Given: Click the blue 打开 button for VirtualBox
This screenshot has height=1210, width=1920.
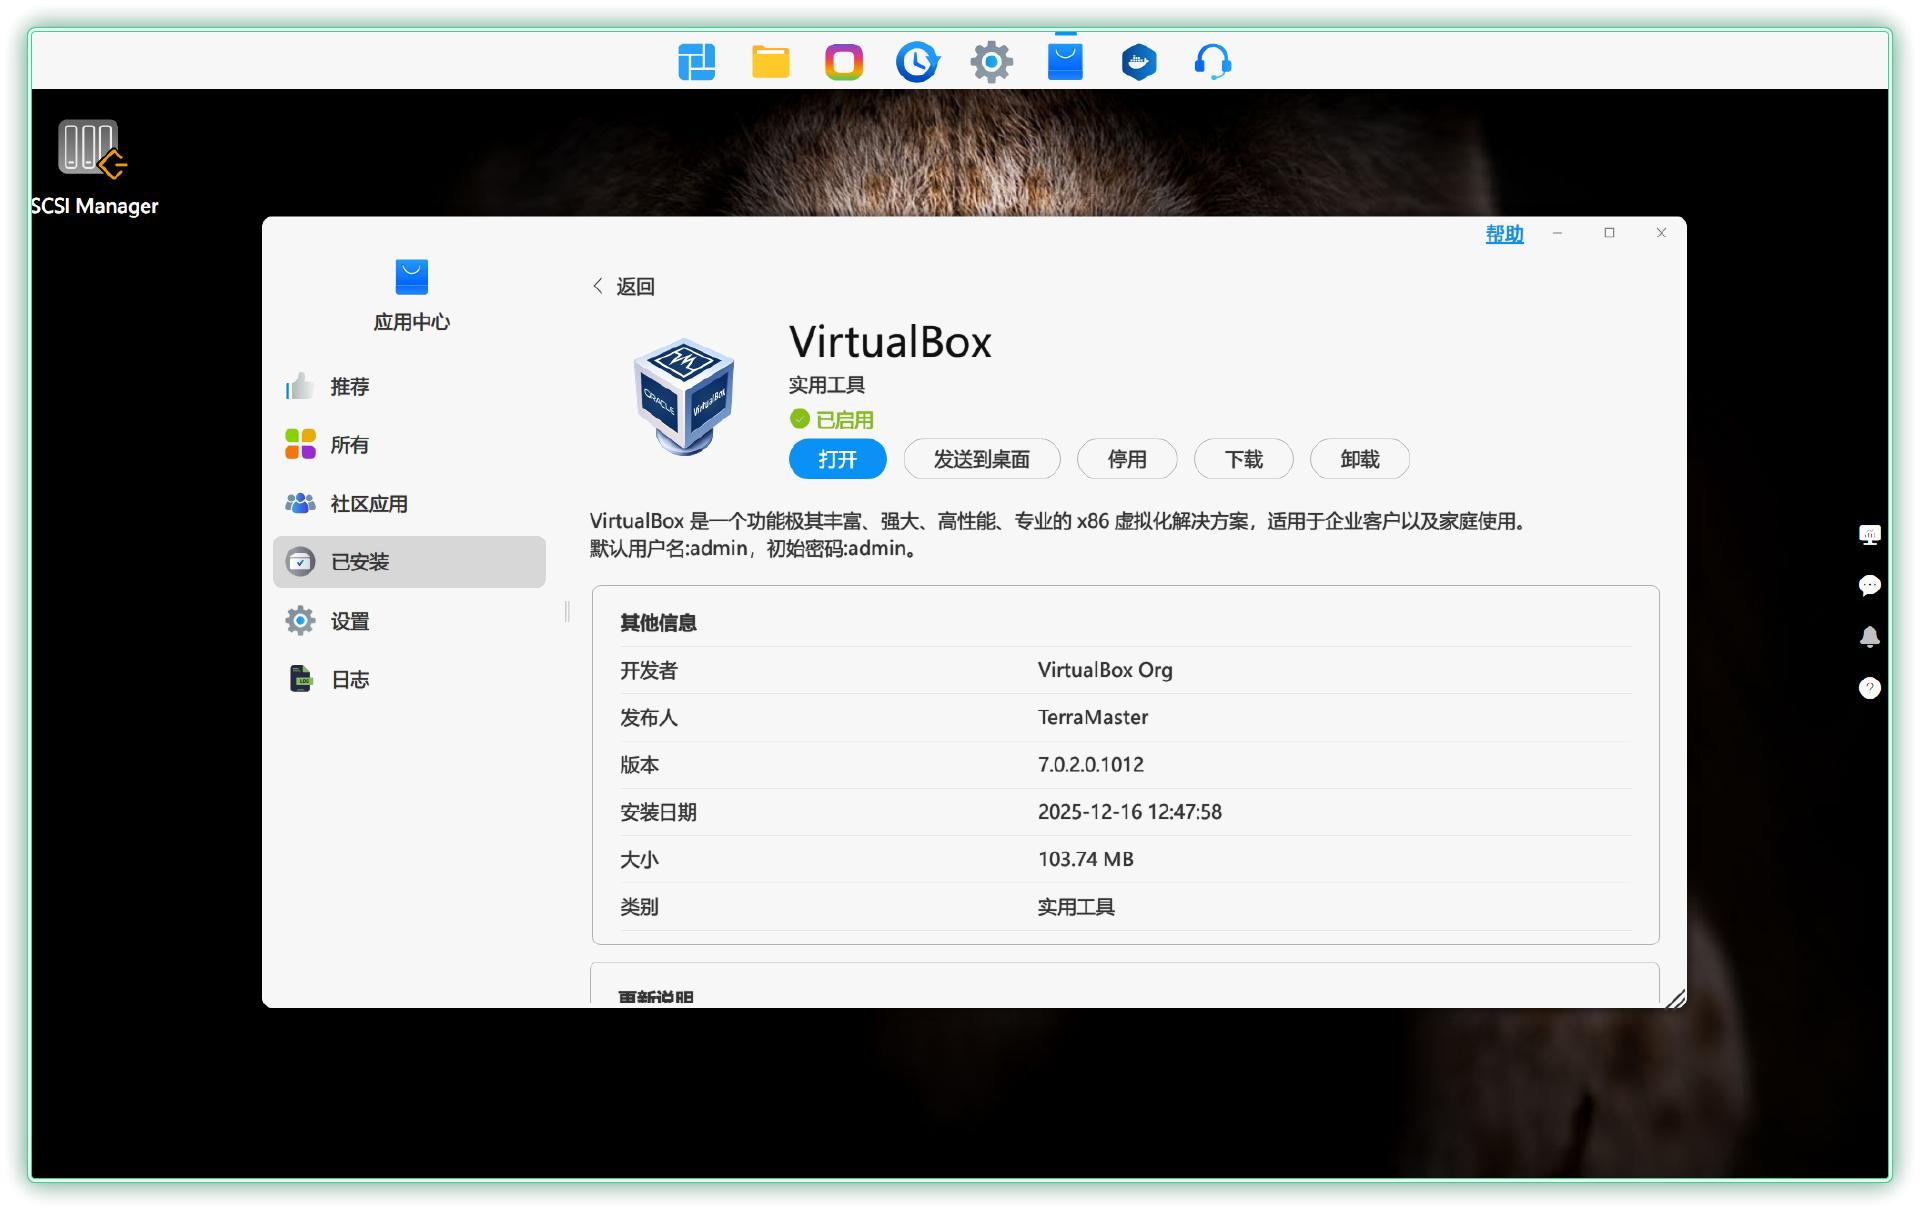Looking at the screenshot, I should pos(837,459).
